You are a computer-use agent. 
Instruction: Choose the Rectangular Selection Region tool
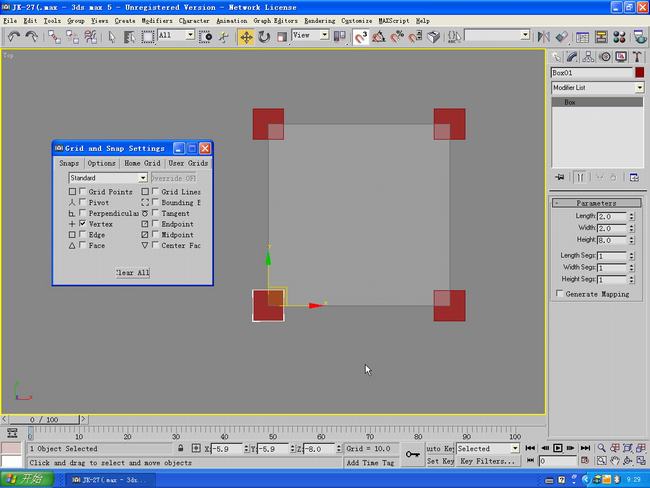[147, 37]
